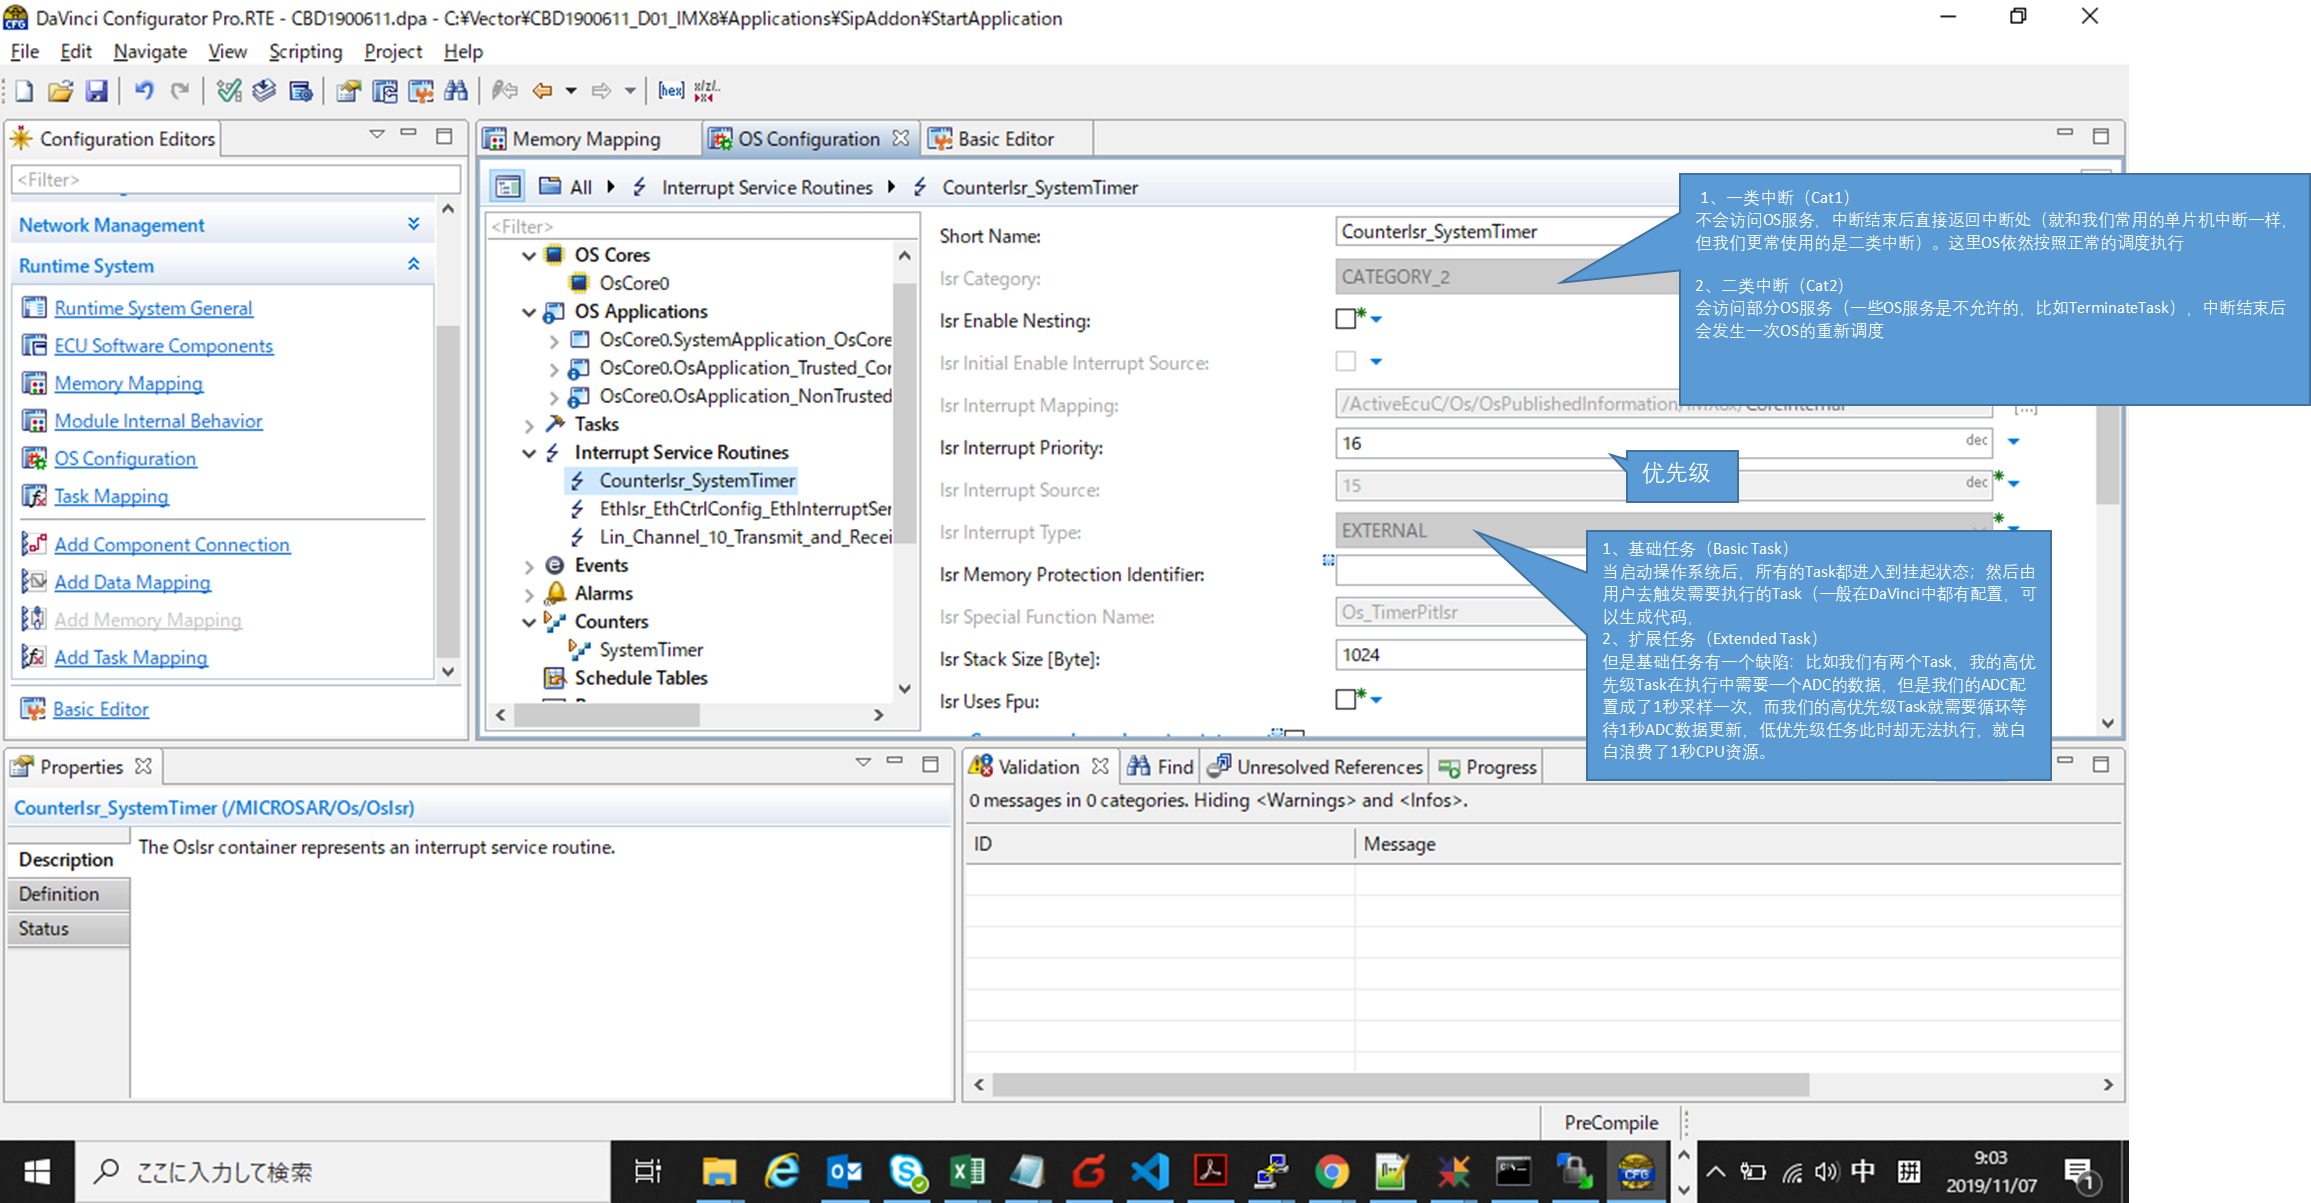The width and height of the screenshot is (2311, 1203).
Task: Click the Save toolbar icon
Action: coord(96,91)
